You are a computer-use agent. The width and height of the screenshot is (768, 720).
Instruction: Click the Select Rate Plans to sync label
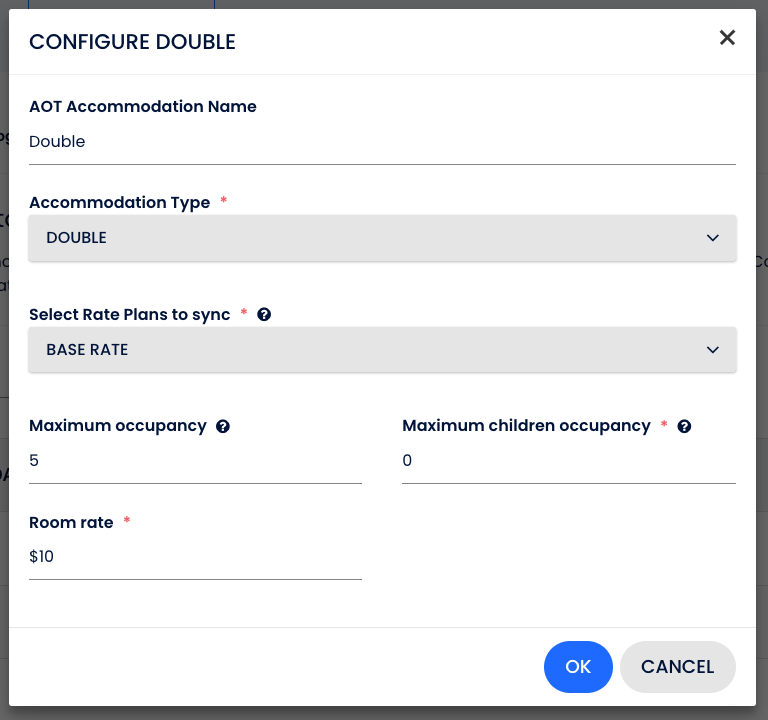tap(129, 314)
